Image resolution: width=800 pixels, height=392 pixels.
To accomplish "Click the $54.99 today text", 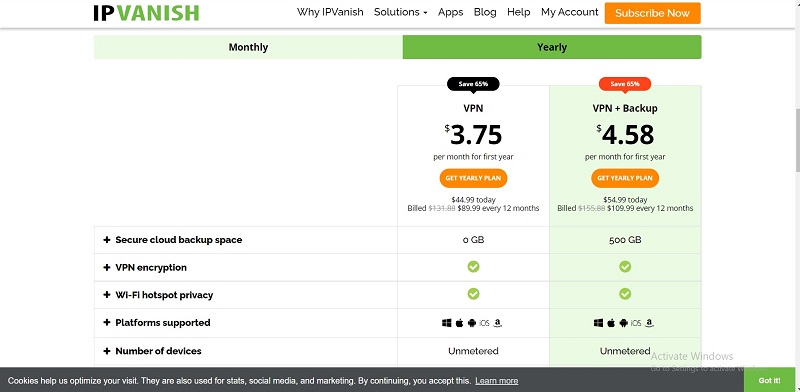I will click(625, 200).
